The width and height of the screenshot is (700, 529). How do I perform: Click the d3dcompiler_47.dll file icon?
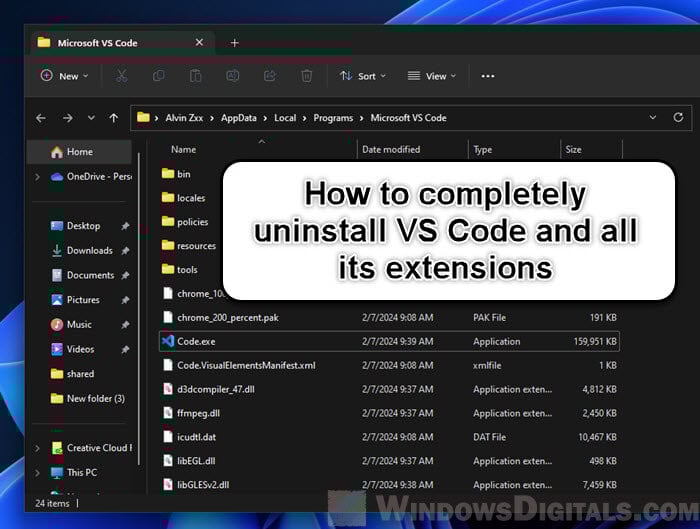pos(168,389)
